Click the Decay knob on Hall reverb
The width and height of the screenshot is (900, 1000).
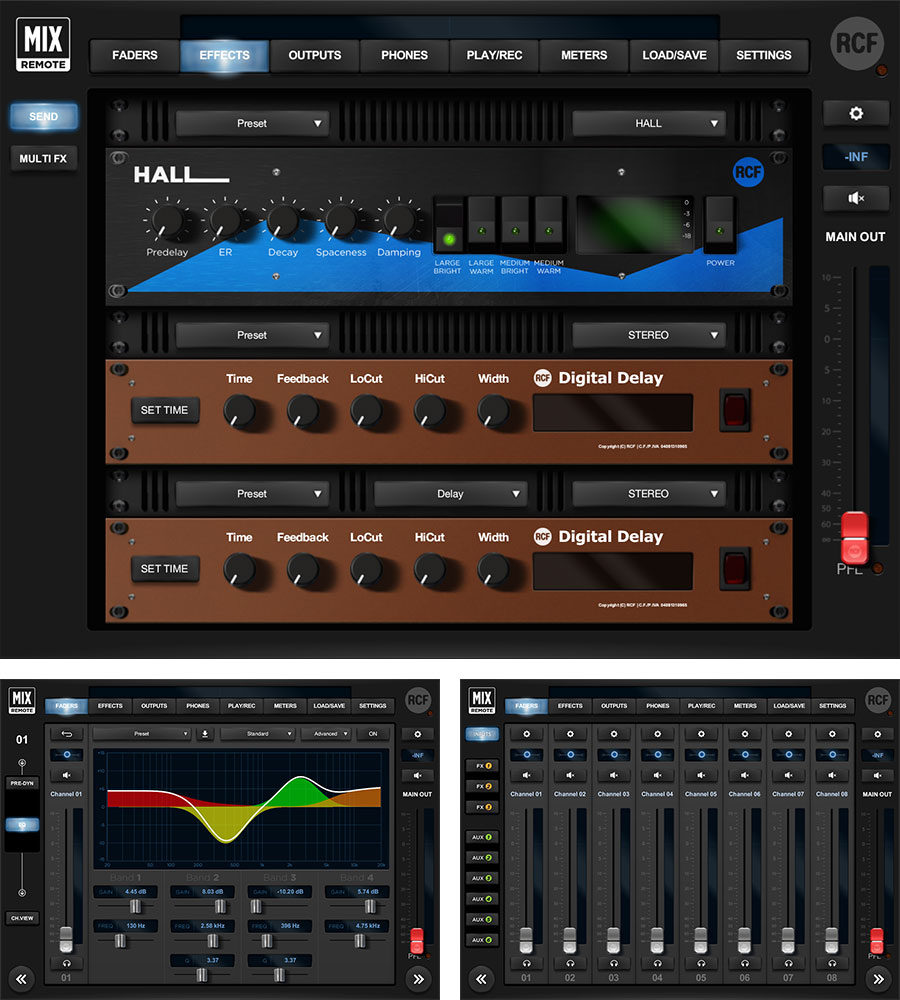283,221
